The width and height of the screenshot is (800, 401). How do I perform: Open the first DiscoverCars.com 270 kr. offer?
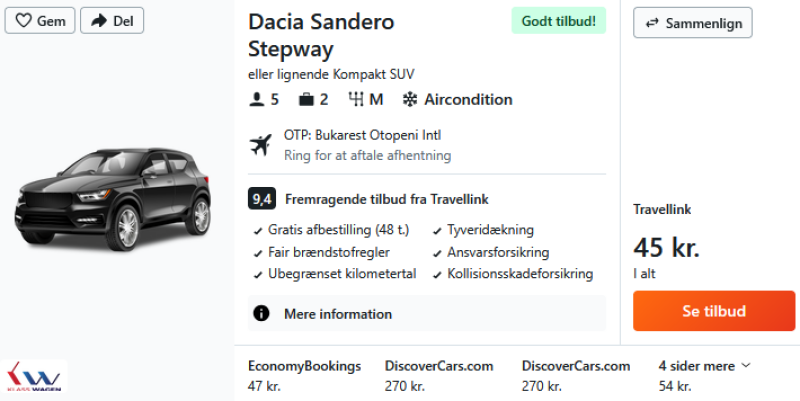tap(439, 375)
